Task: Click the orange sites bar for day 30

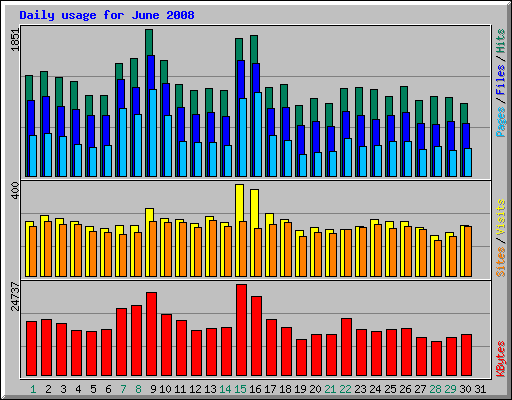Action: (468, 251)
